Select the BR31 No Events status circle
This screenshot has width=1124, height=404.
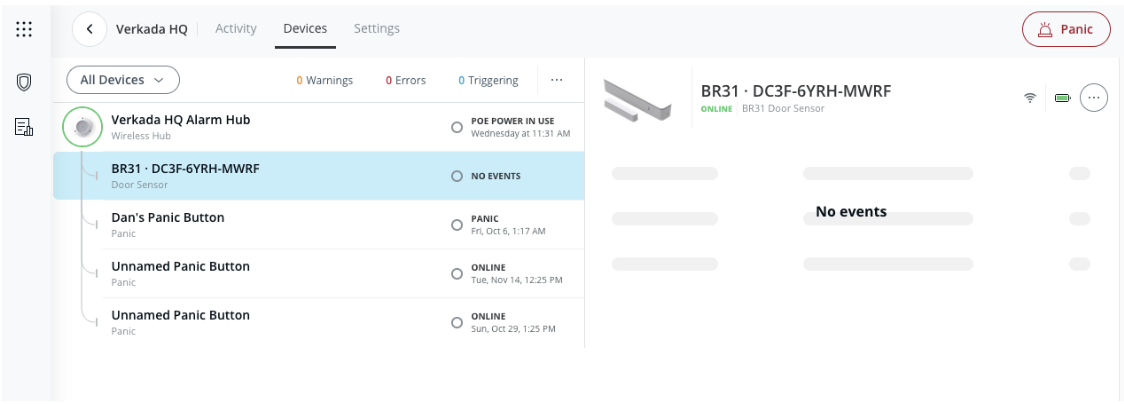point(457,176)
